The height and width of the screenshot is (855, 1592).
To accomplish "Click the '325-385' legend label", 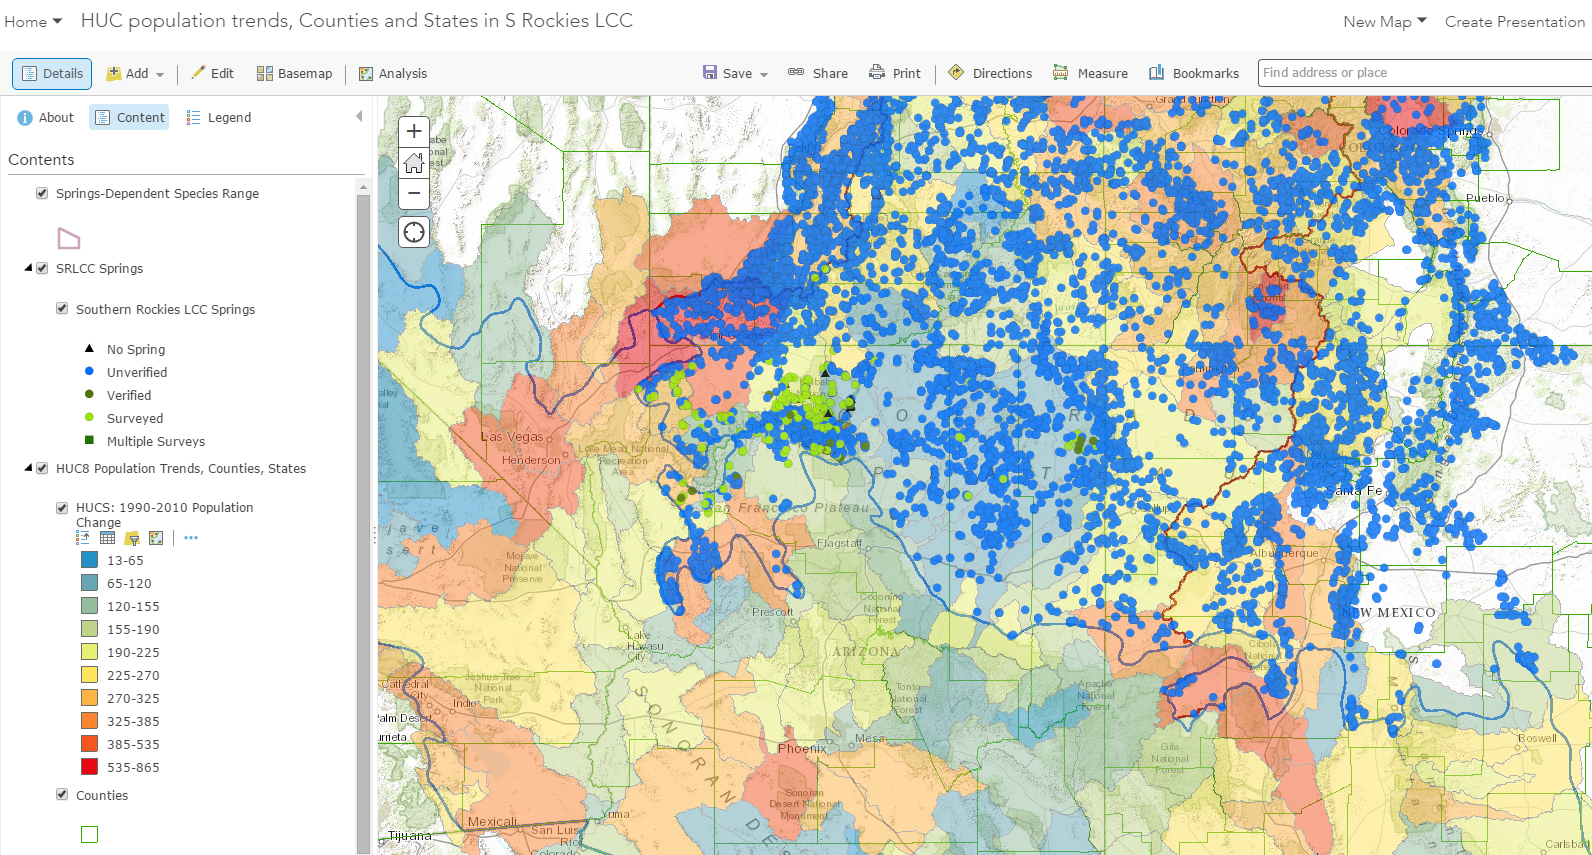I will 133,722.
